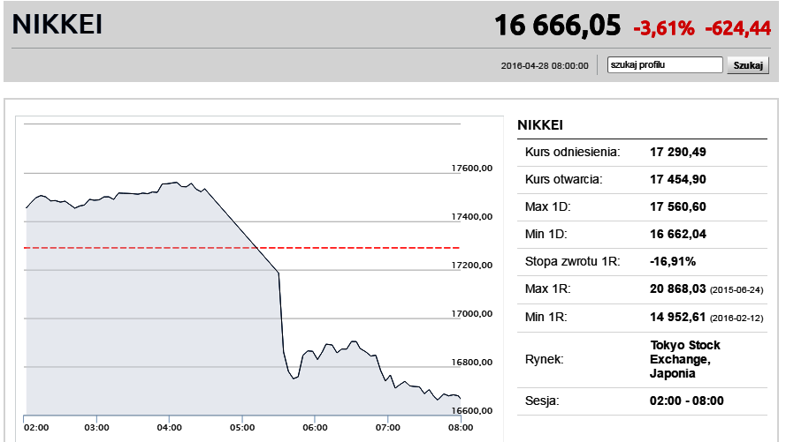Click the Max 1R date 2015-06-24
This screenshot has width=786, height=442.
coord(737,290)
